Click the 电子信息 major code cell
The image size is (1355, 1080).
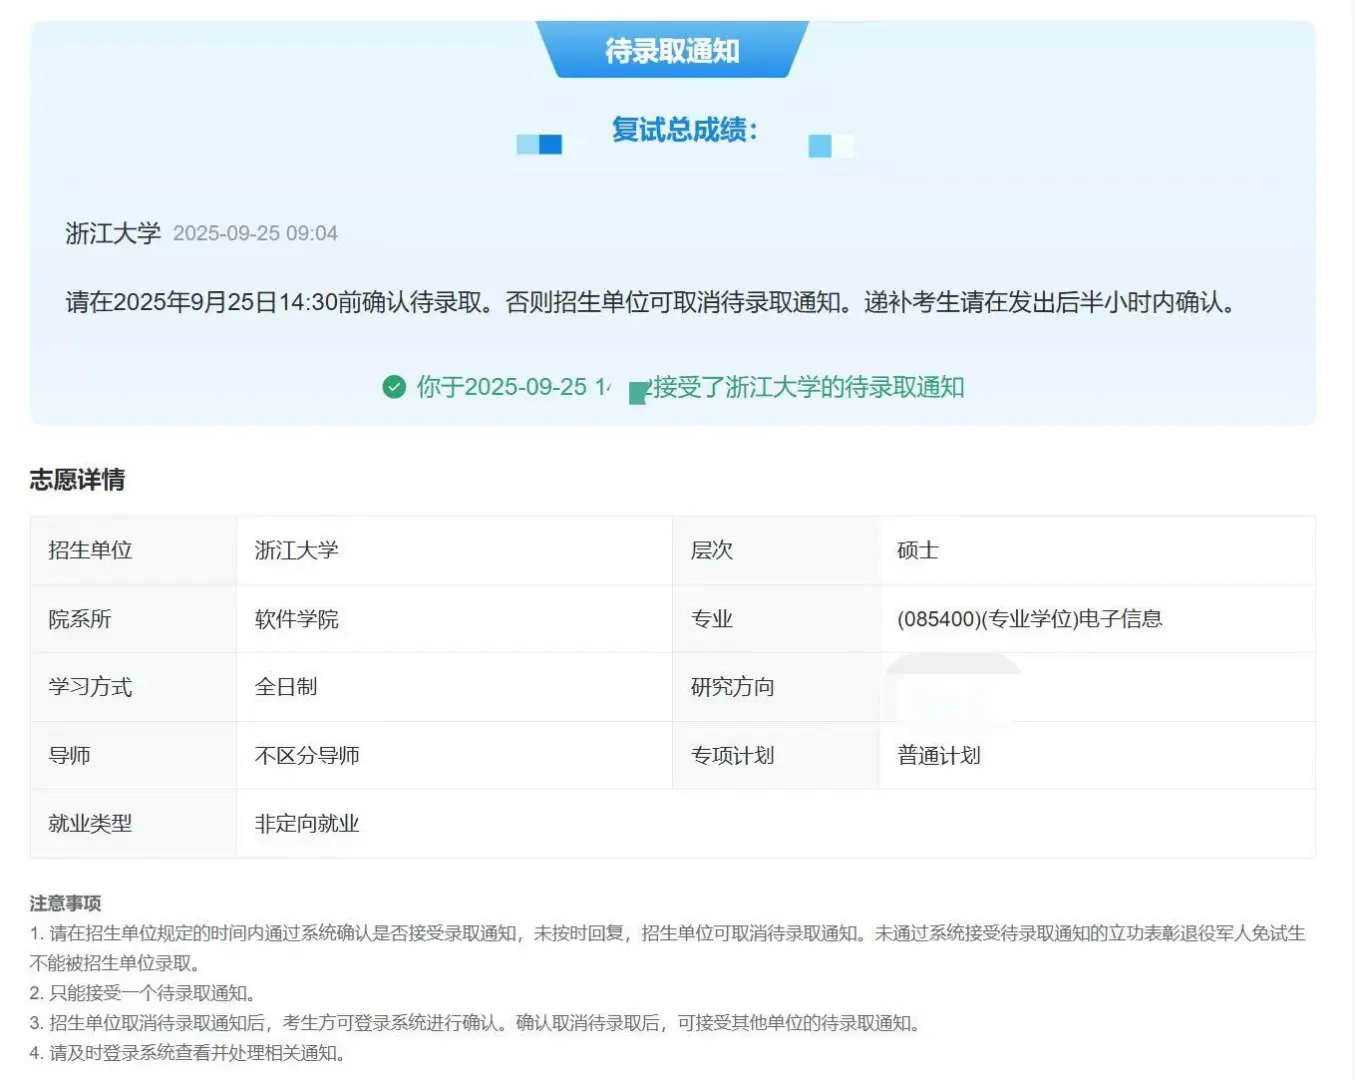tap(1031, 619)
